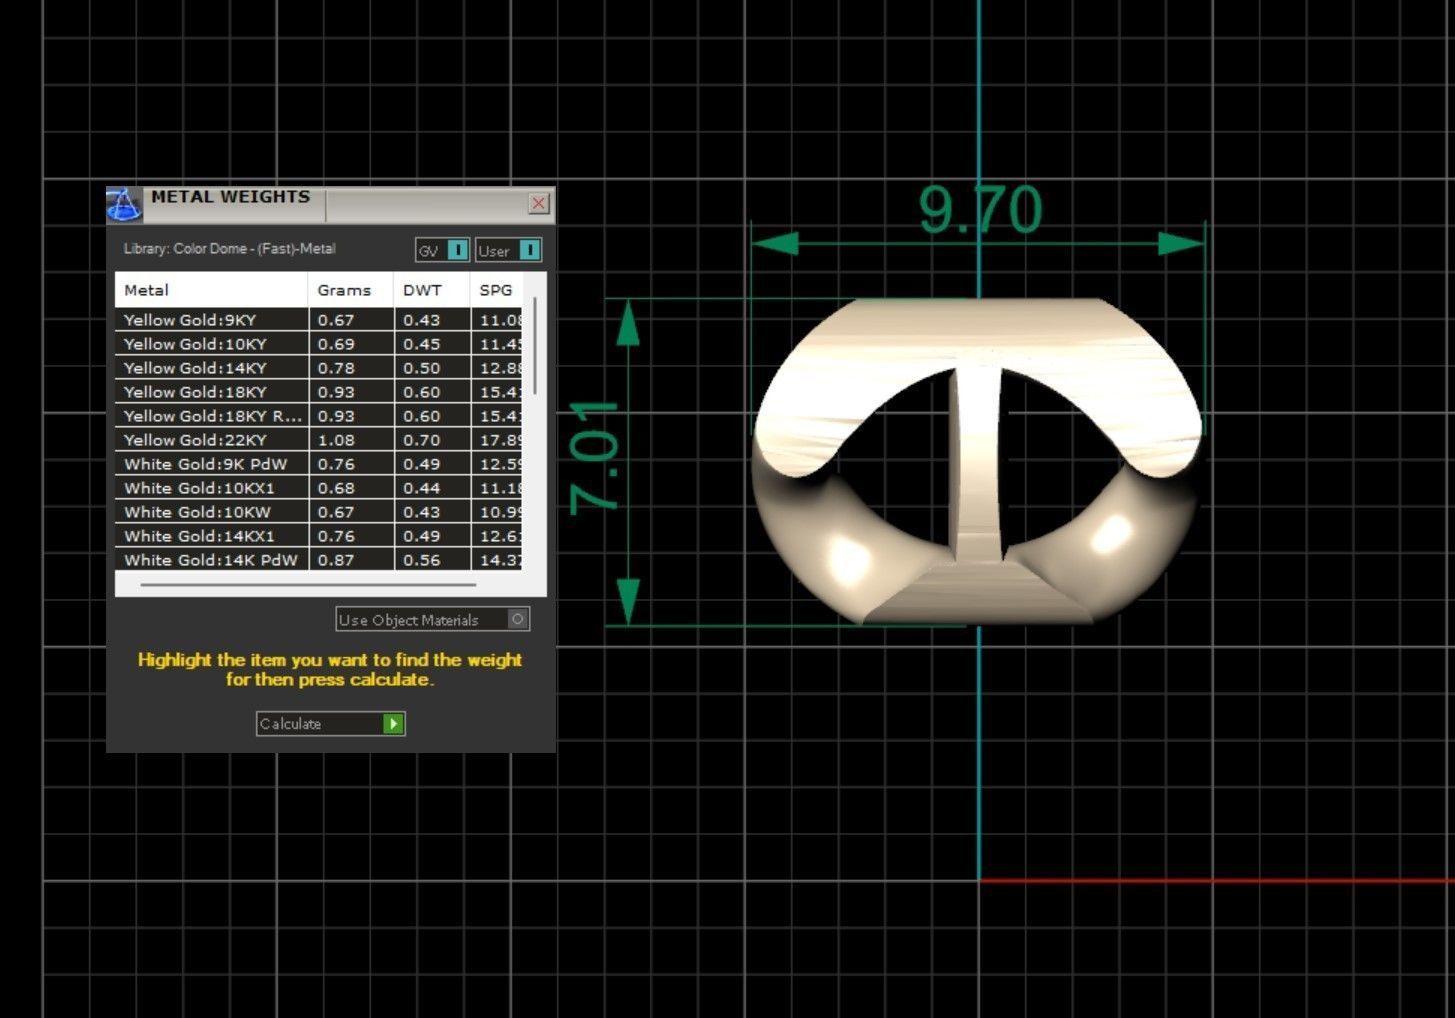
Task: Click the 7.01 height dimension label
Action: (595, 457)
